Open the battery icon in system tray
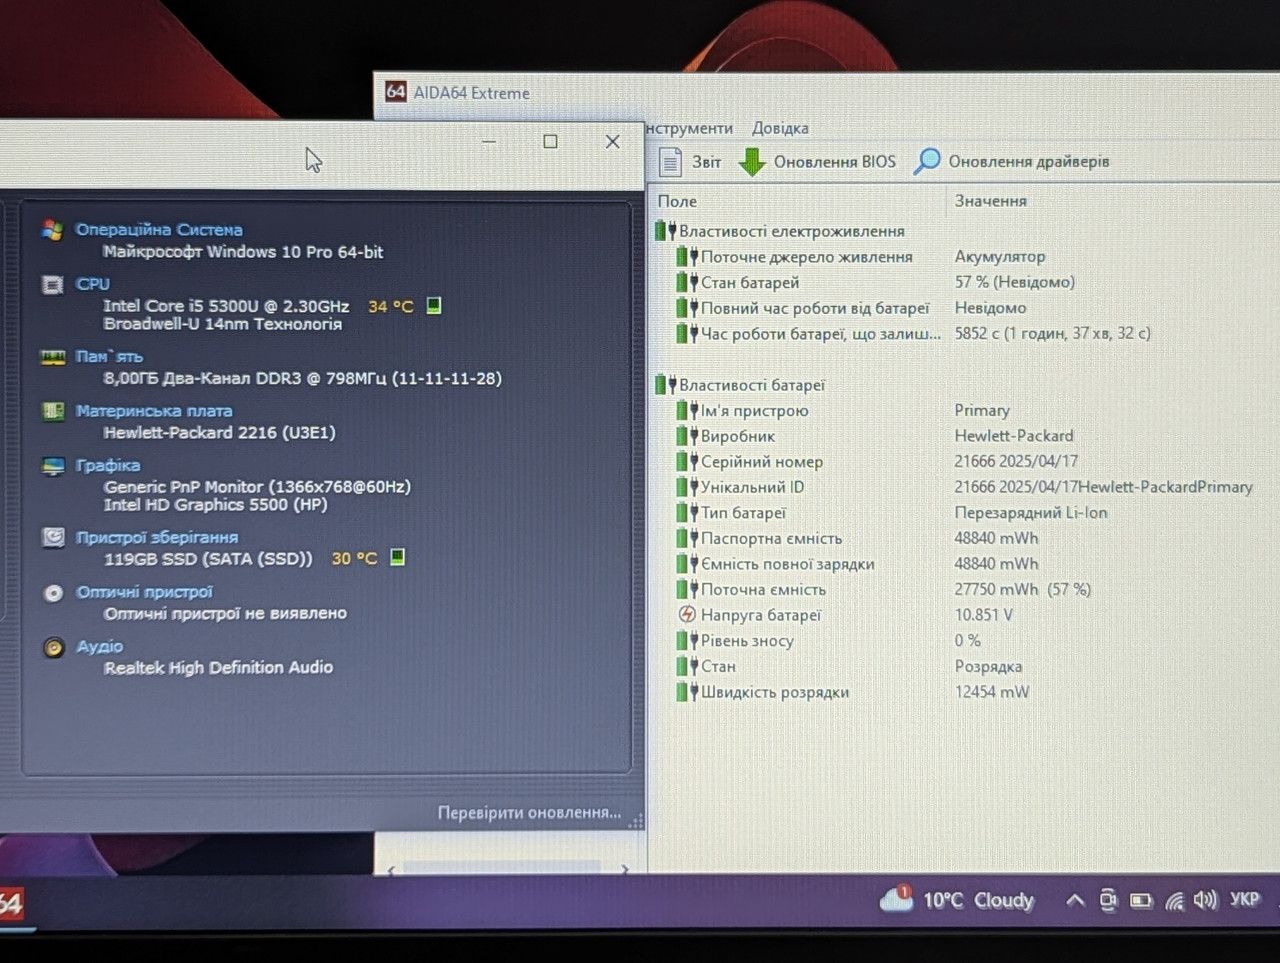 pos(1141,901)
